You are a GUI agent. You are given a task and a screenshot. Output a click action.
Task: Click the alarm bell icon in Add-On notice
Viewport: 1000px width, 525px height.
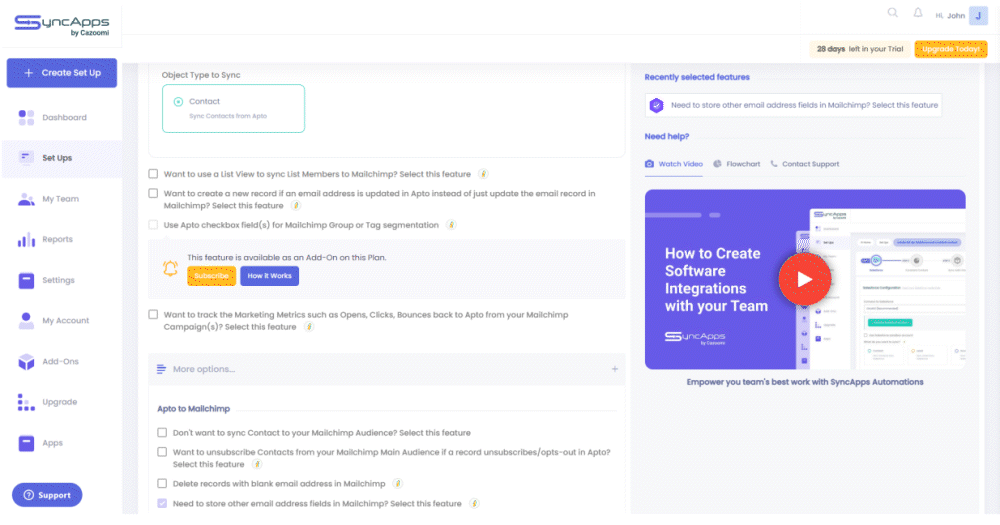170,269
